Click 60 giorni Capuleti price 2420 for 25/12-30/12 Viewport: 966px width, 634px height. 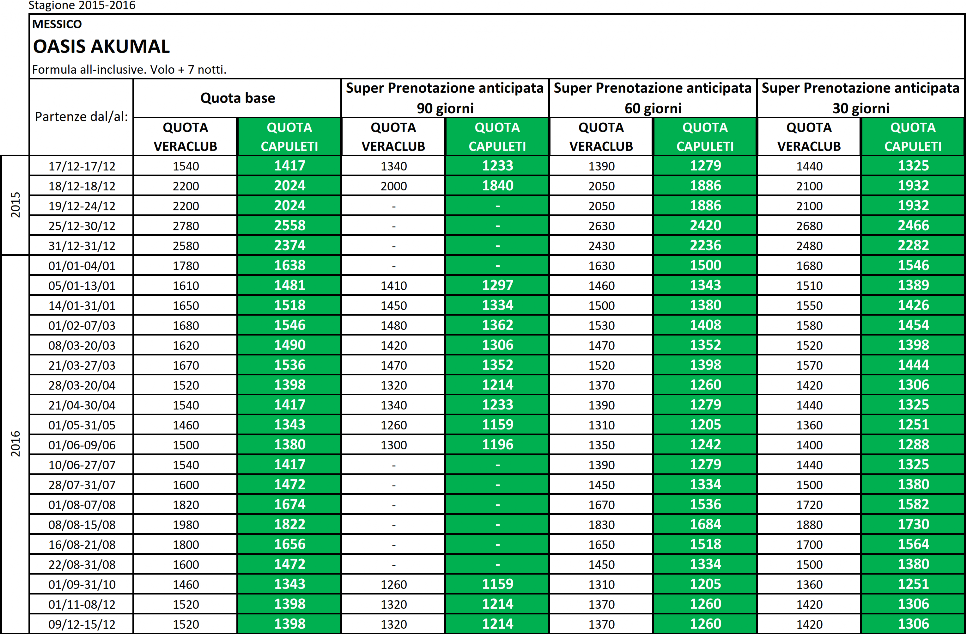coord(705,226)
